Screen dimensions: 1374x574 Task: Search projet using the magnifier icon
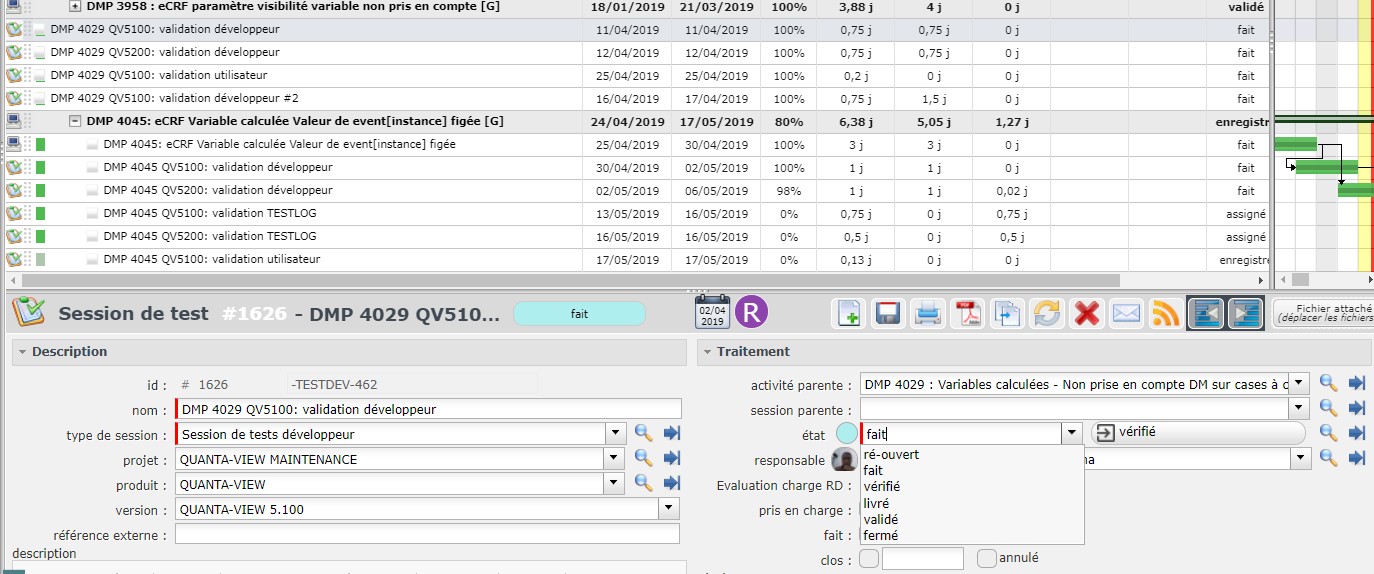[643, 459]
